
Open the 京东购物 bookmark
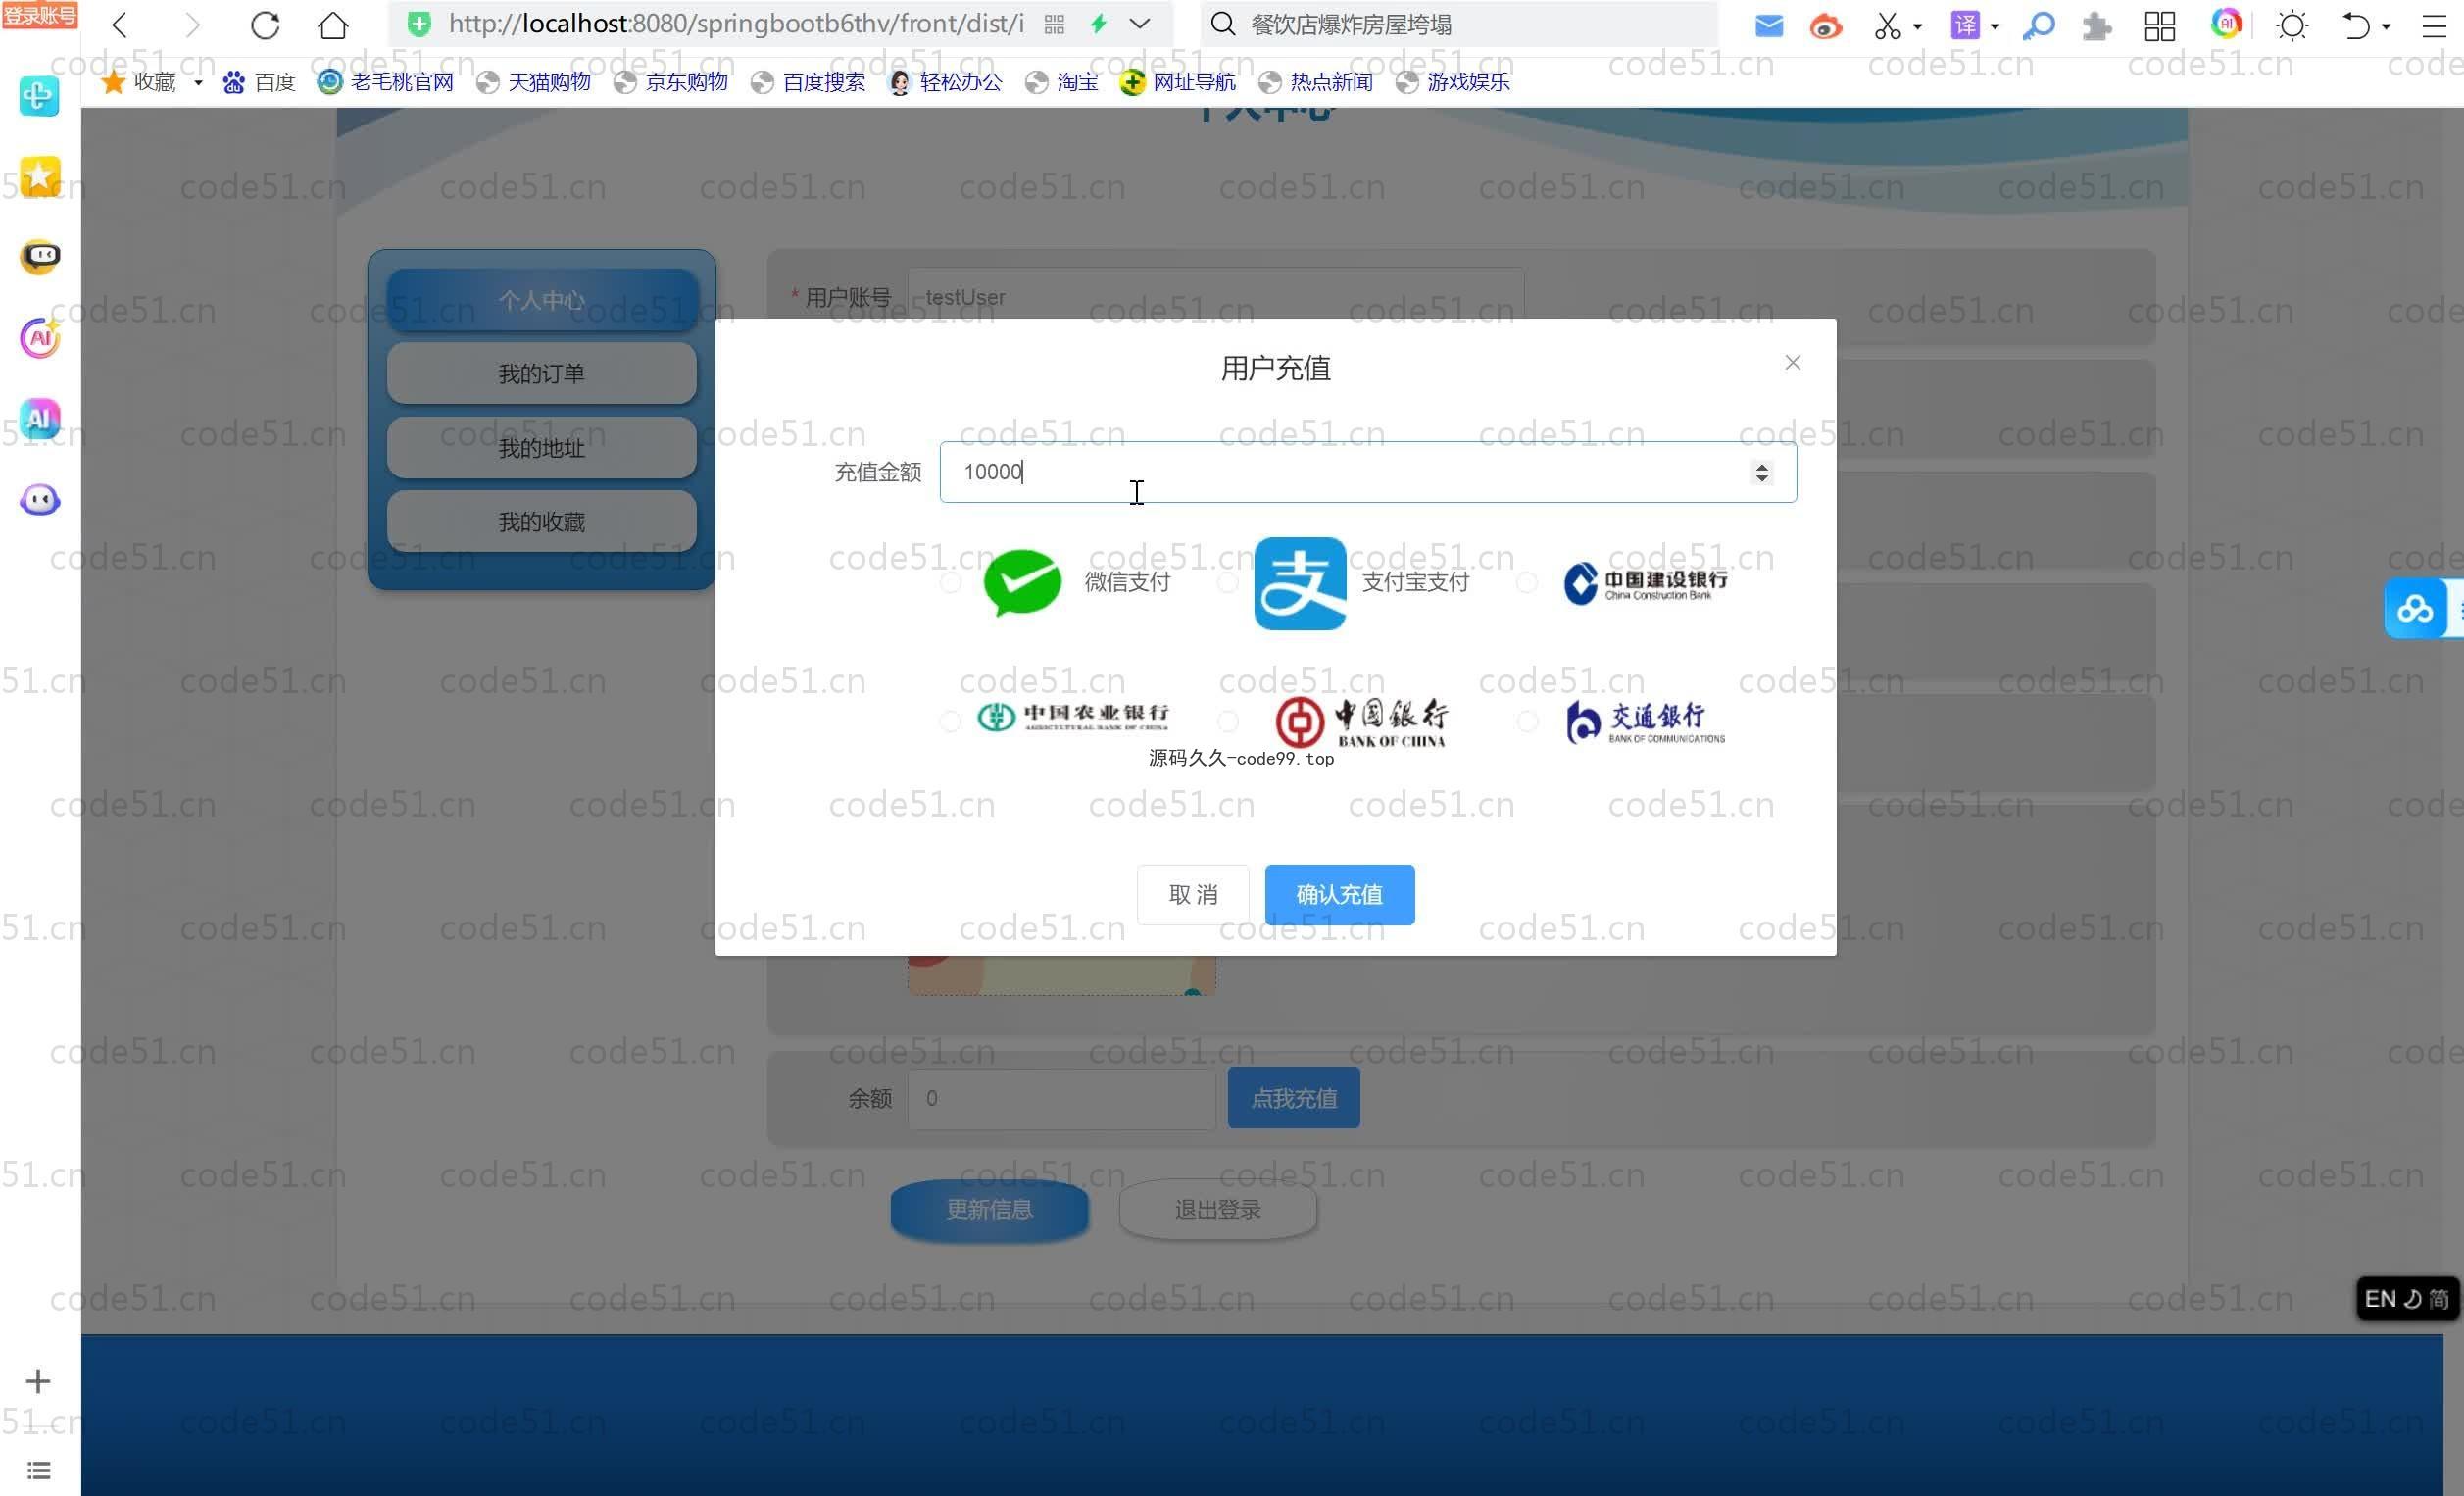coord(671,82)
